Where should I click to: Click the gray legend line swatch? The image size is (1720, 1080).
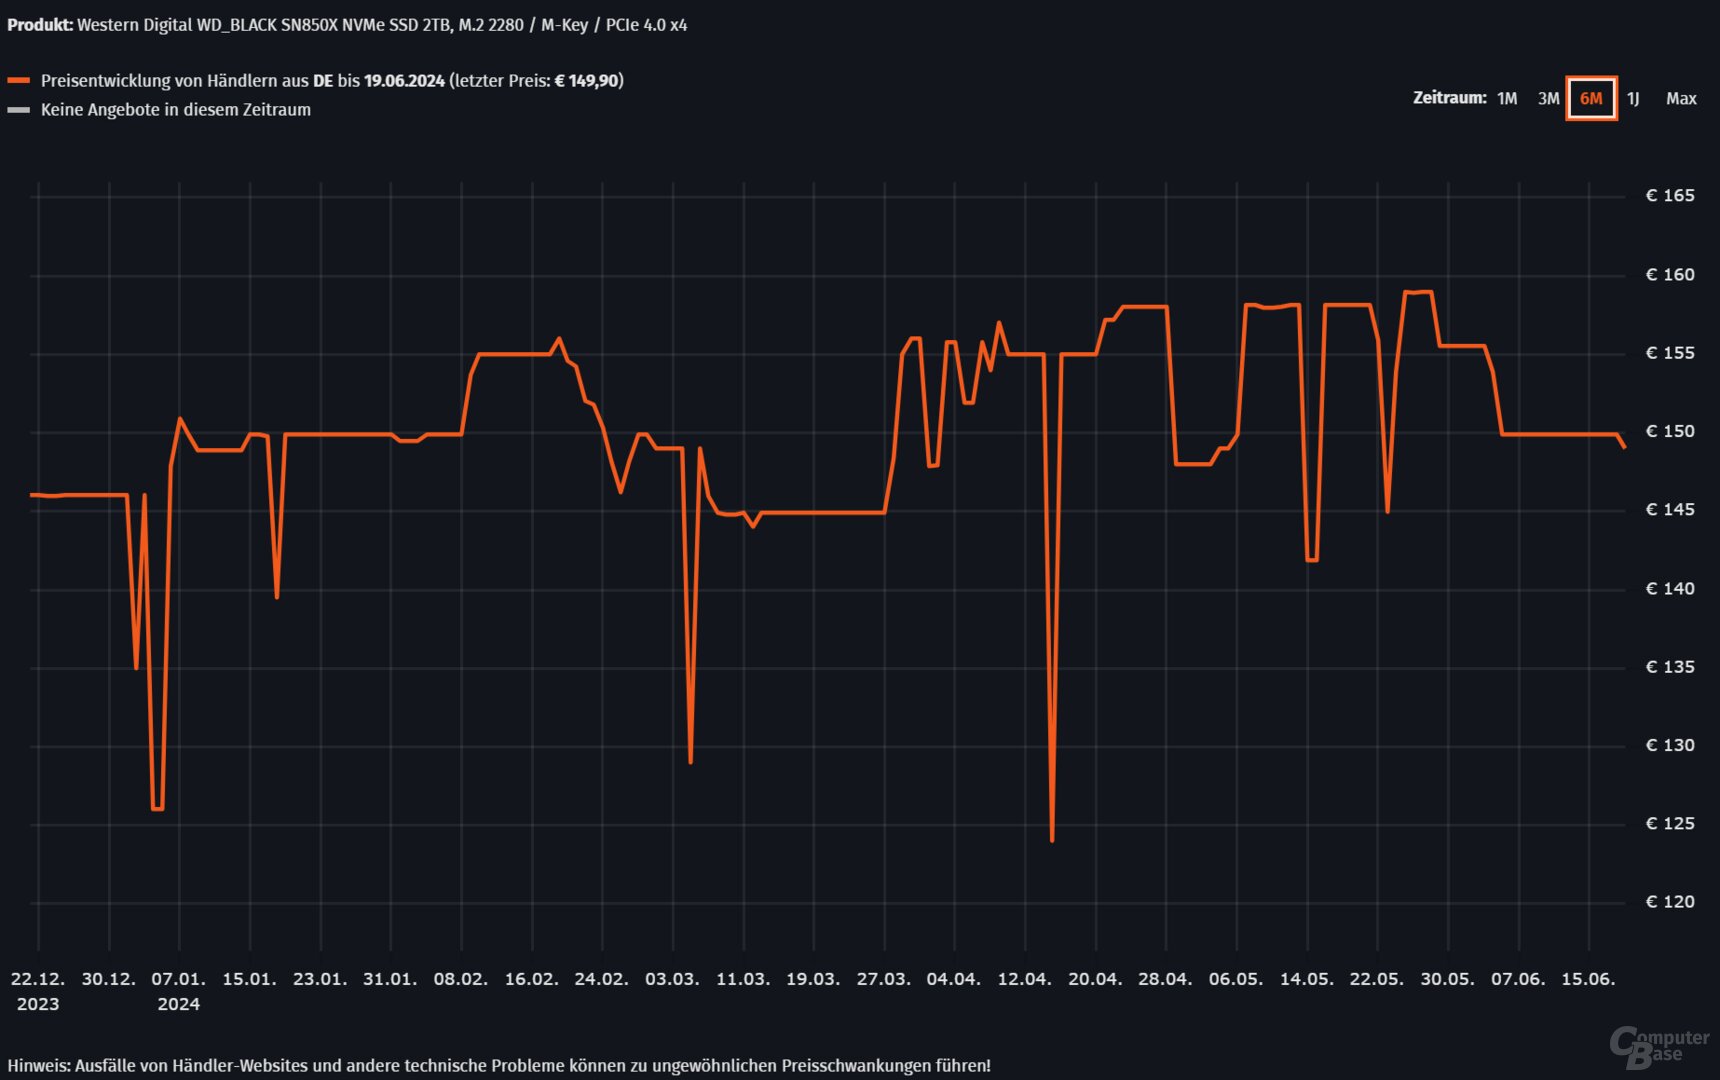click(x=18, y=110)
